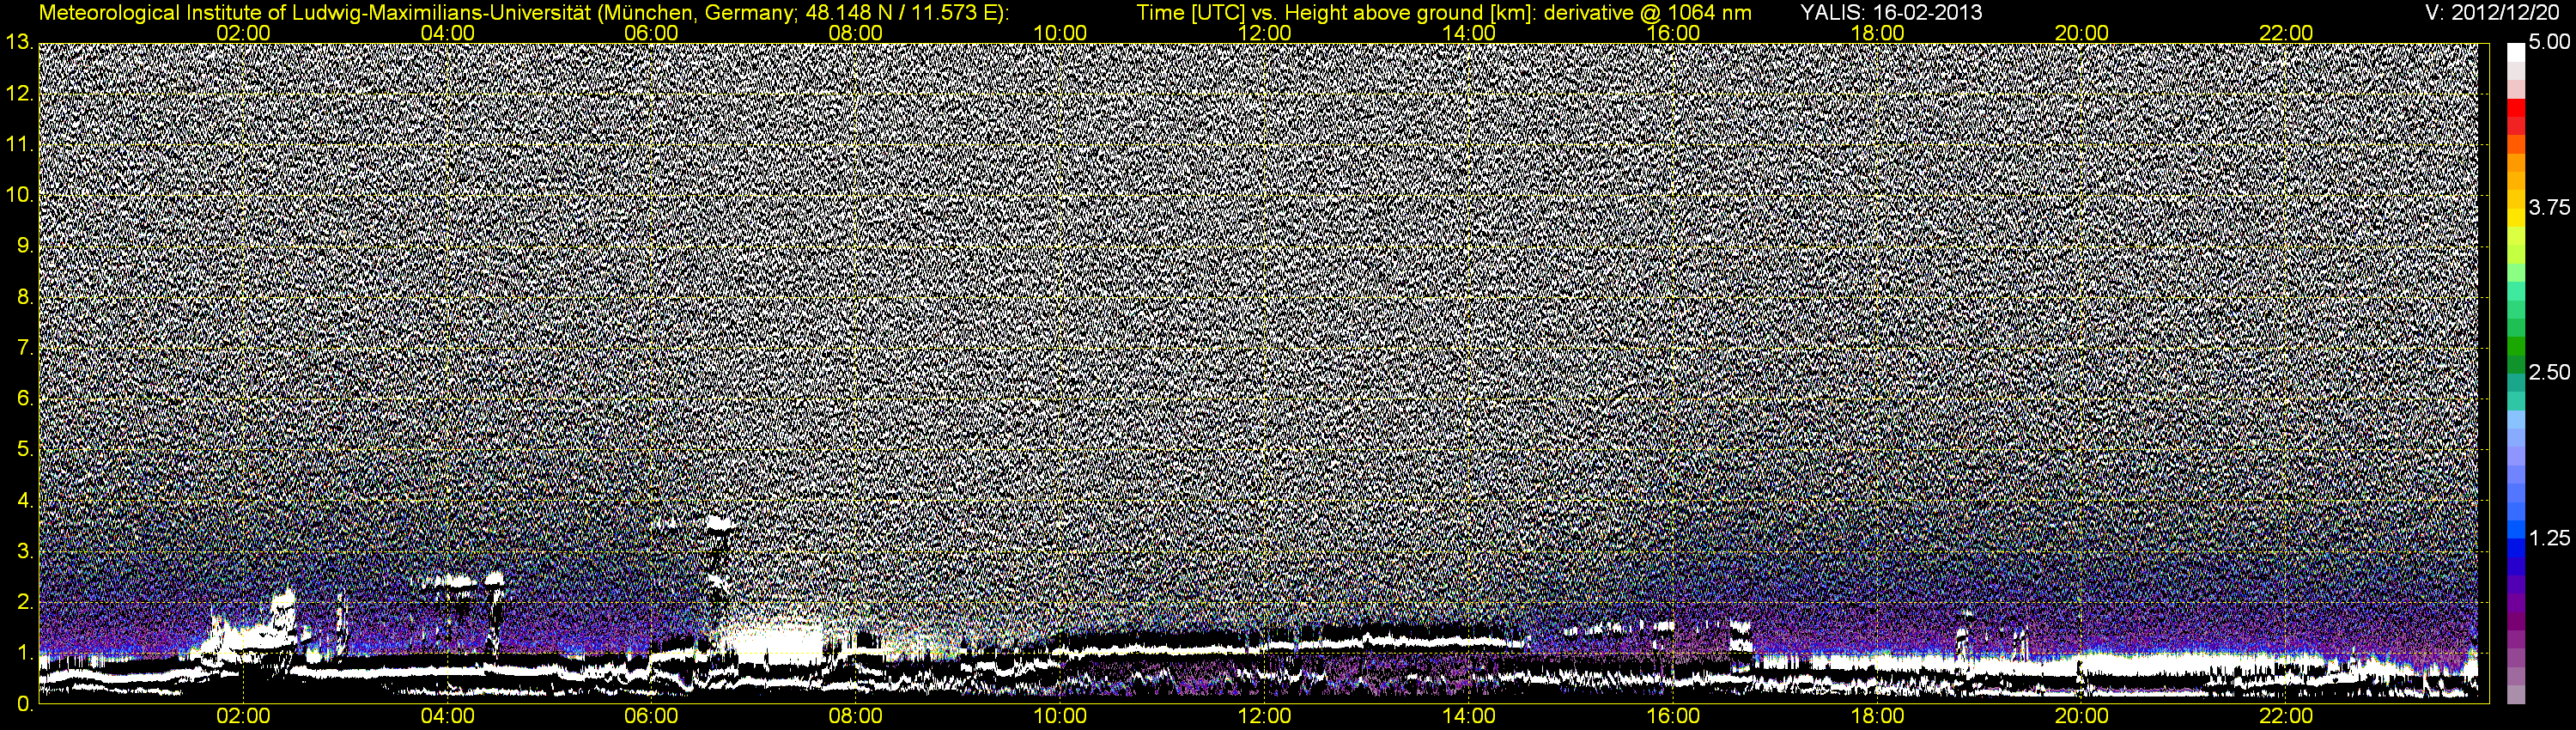Pick 14:00 on the bottom time axis
Viewport: 2576px width, 730px height.
click(x=1469, y=716)
